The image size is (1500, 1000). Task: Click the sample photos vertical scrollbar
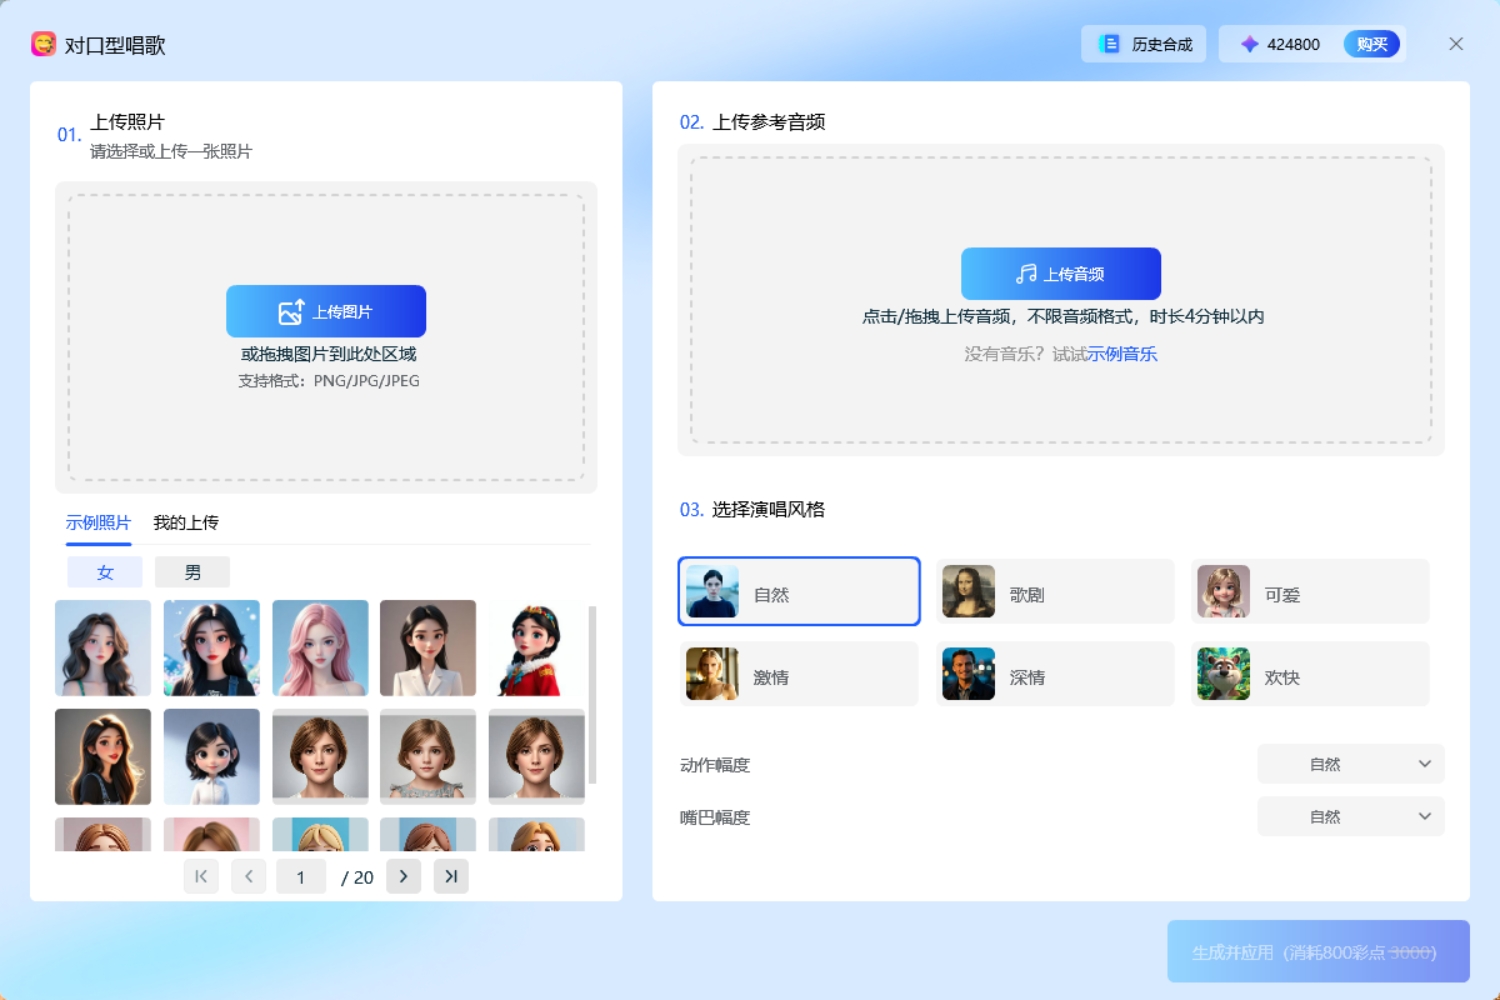592,695
